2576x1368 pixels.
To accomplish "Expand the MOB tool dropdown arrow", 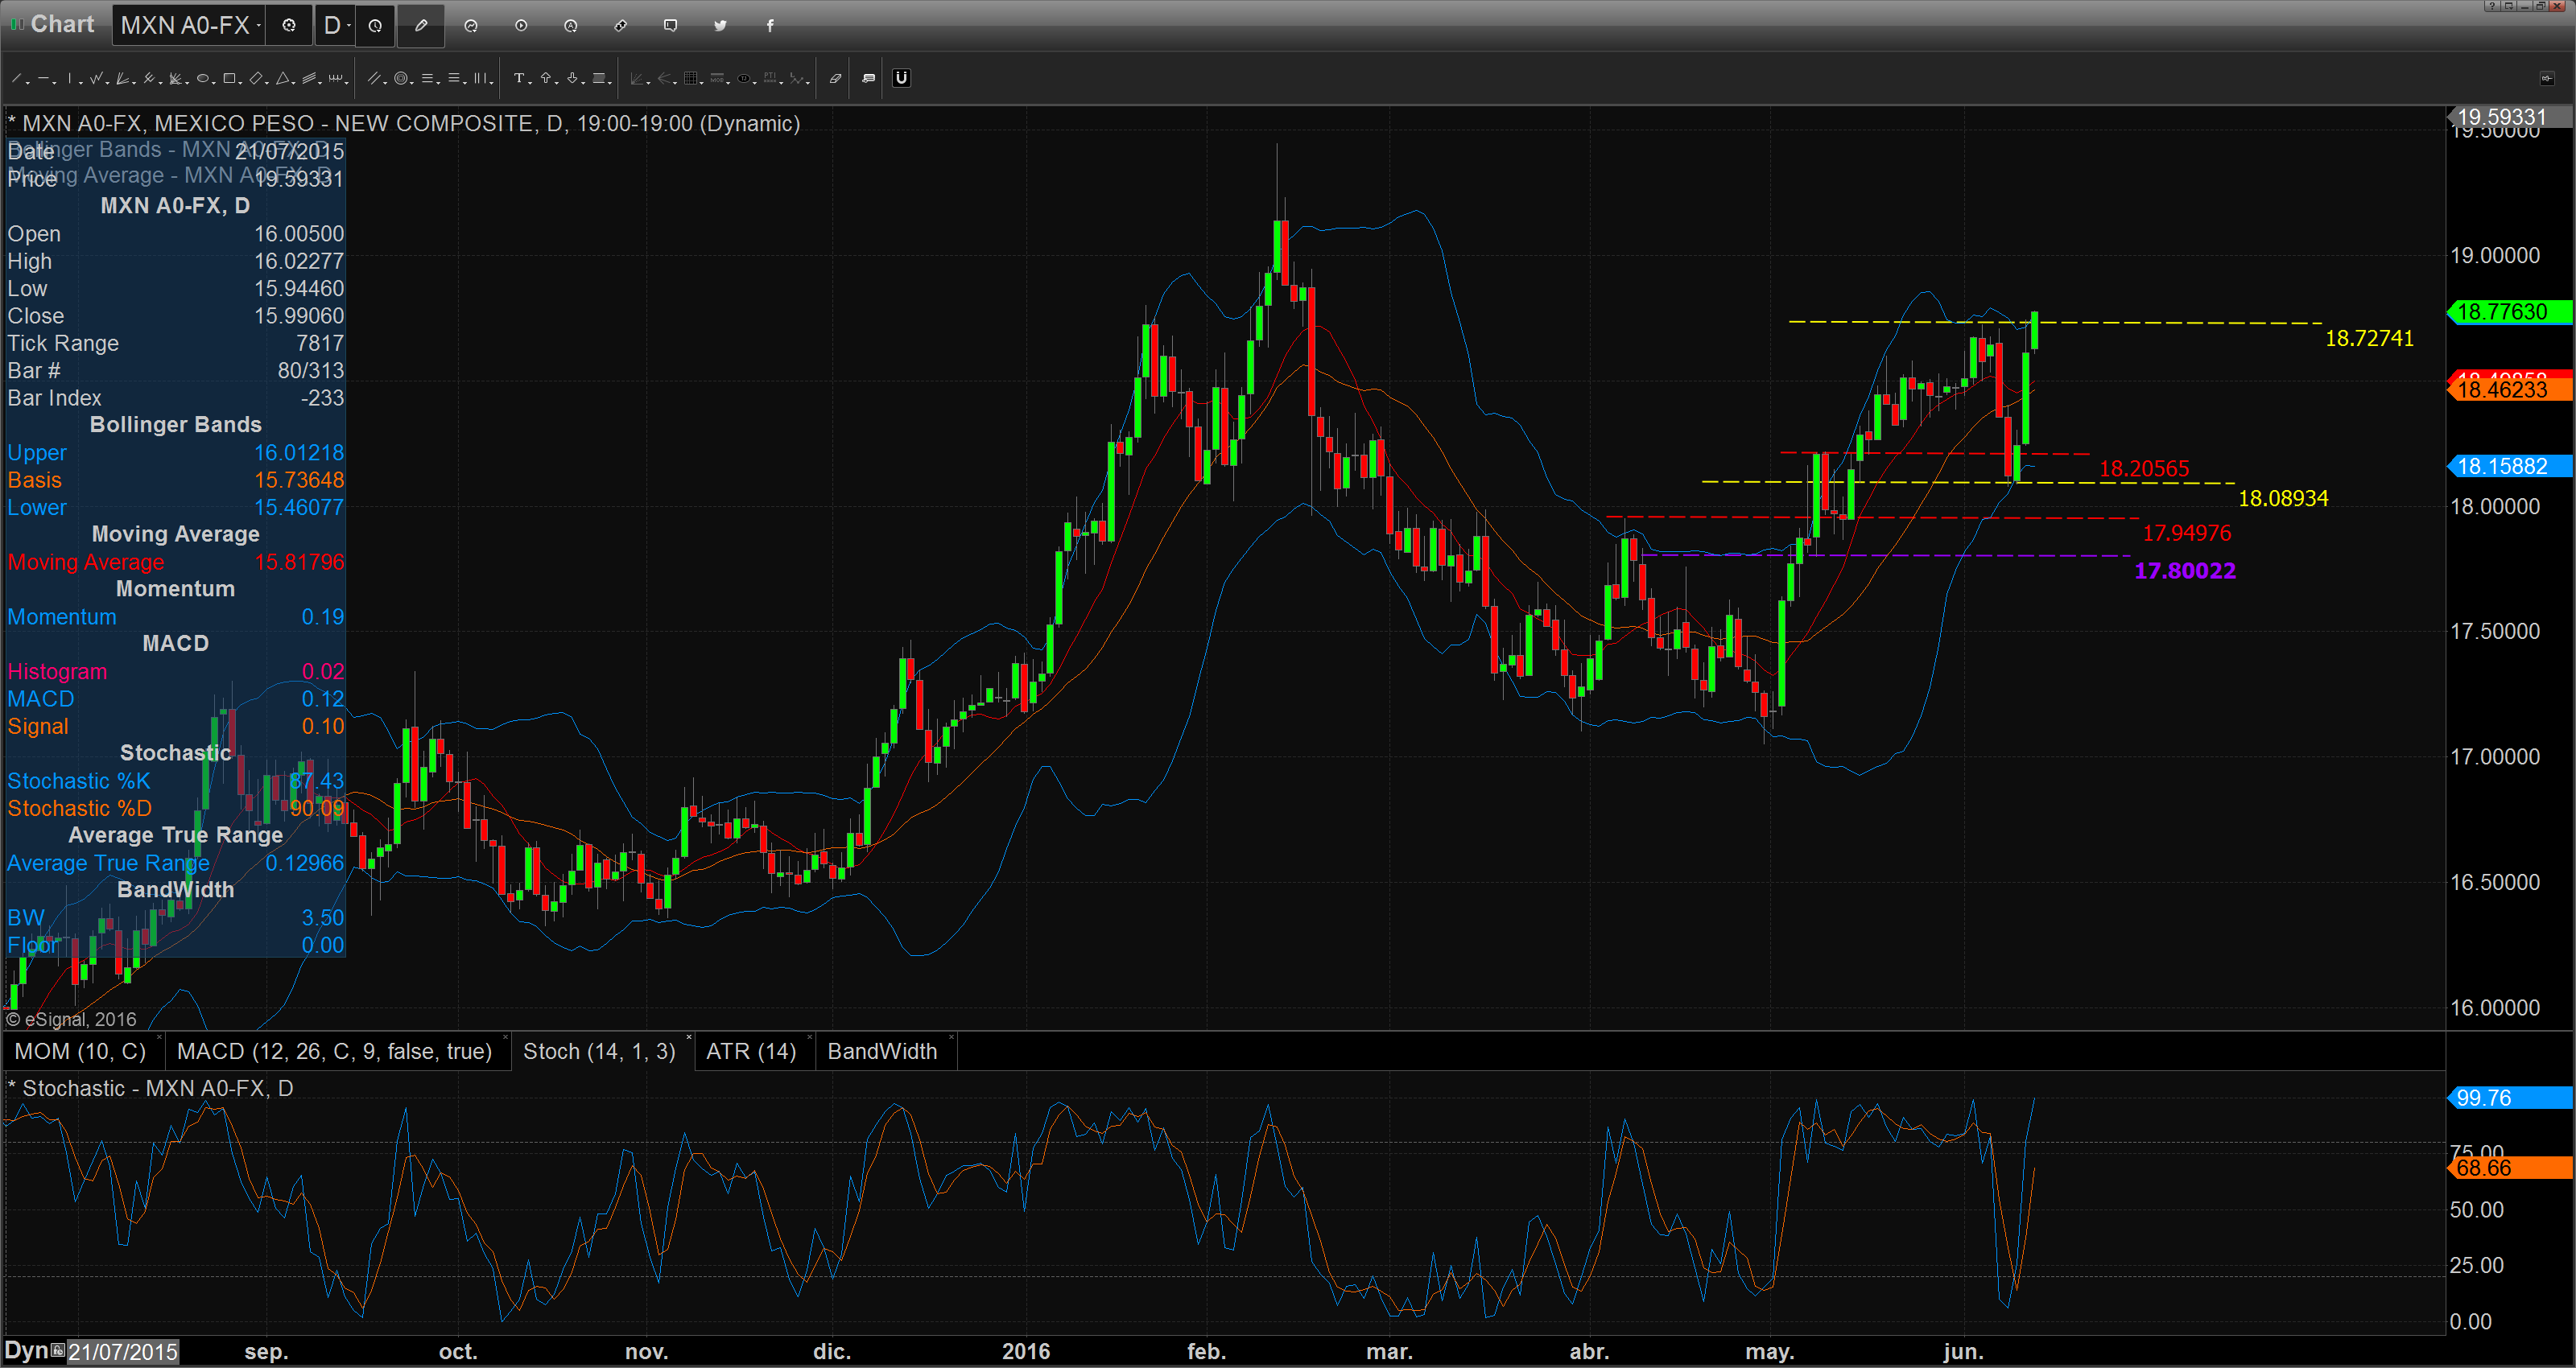I will pyautogui.click(x=729, y=83).
